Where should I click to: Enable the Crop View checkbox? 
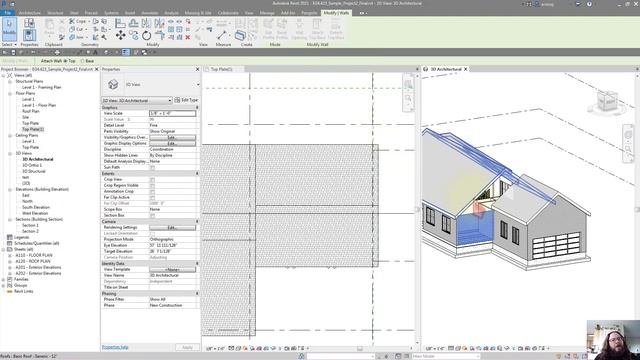coord(152,180)
